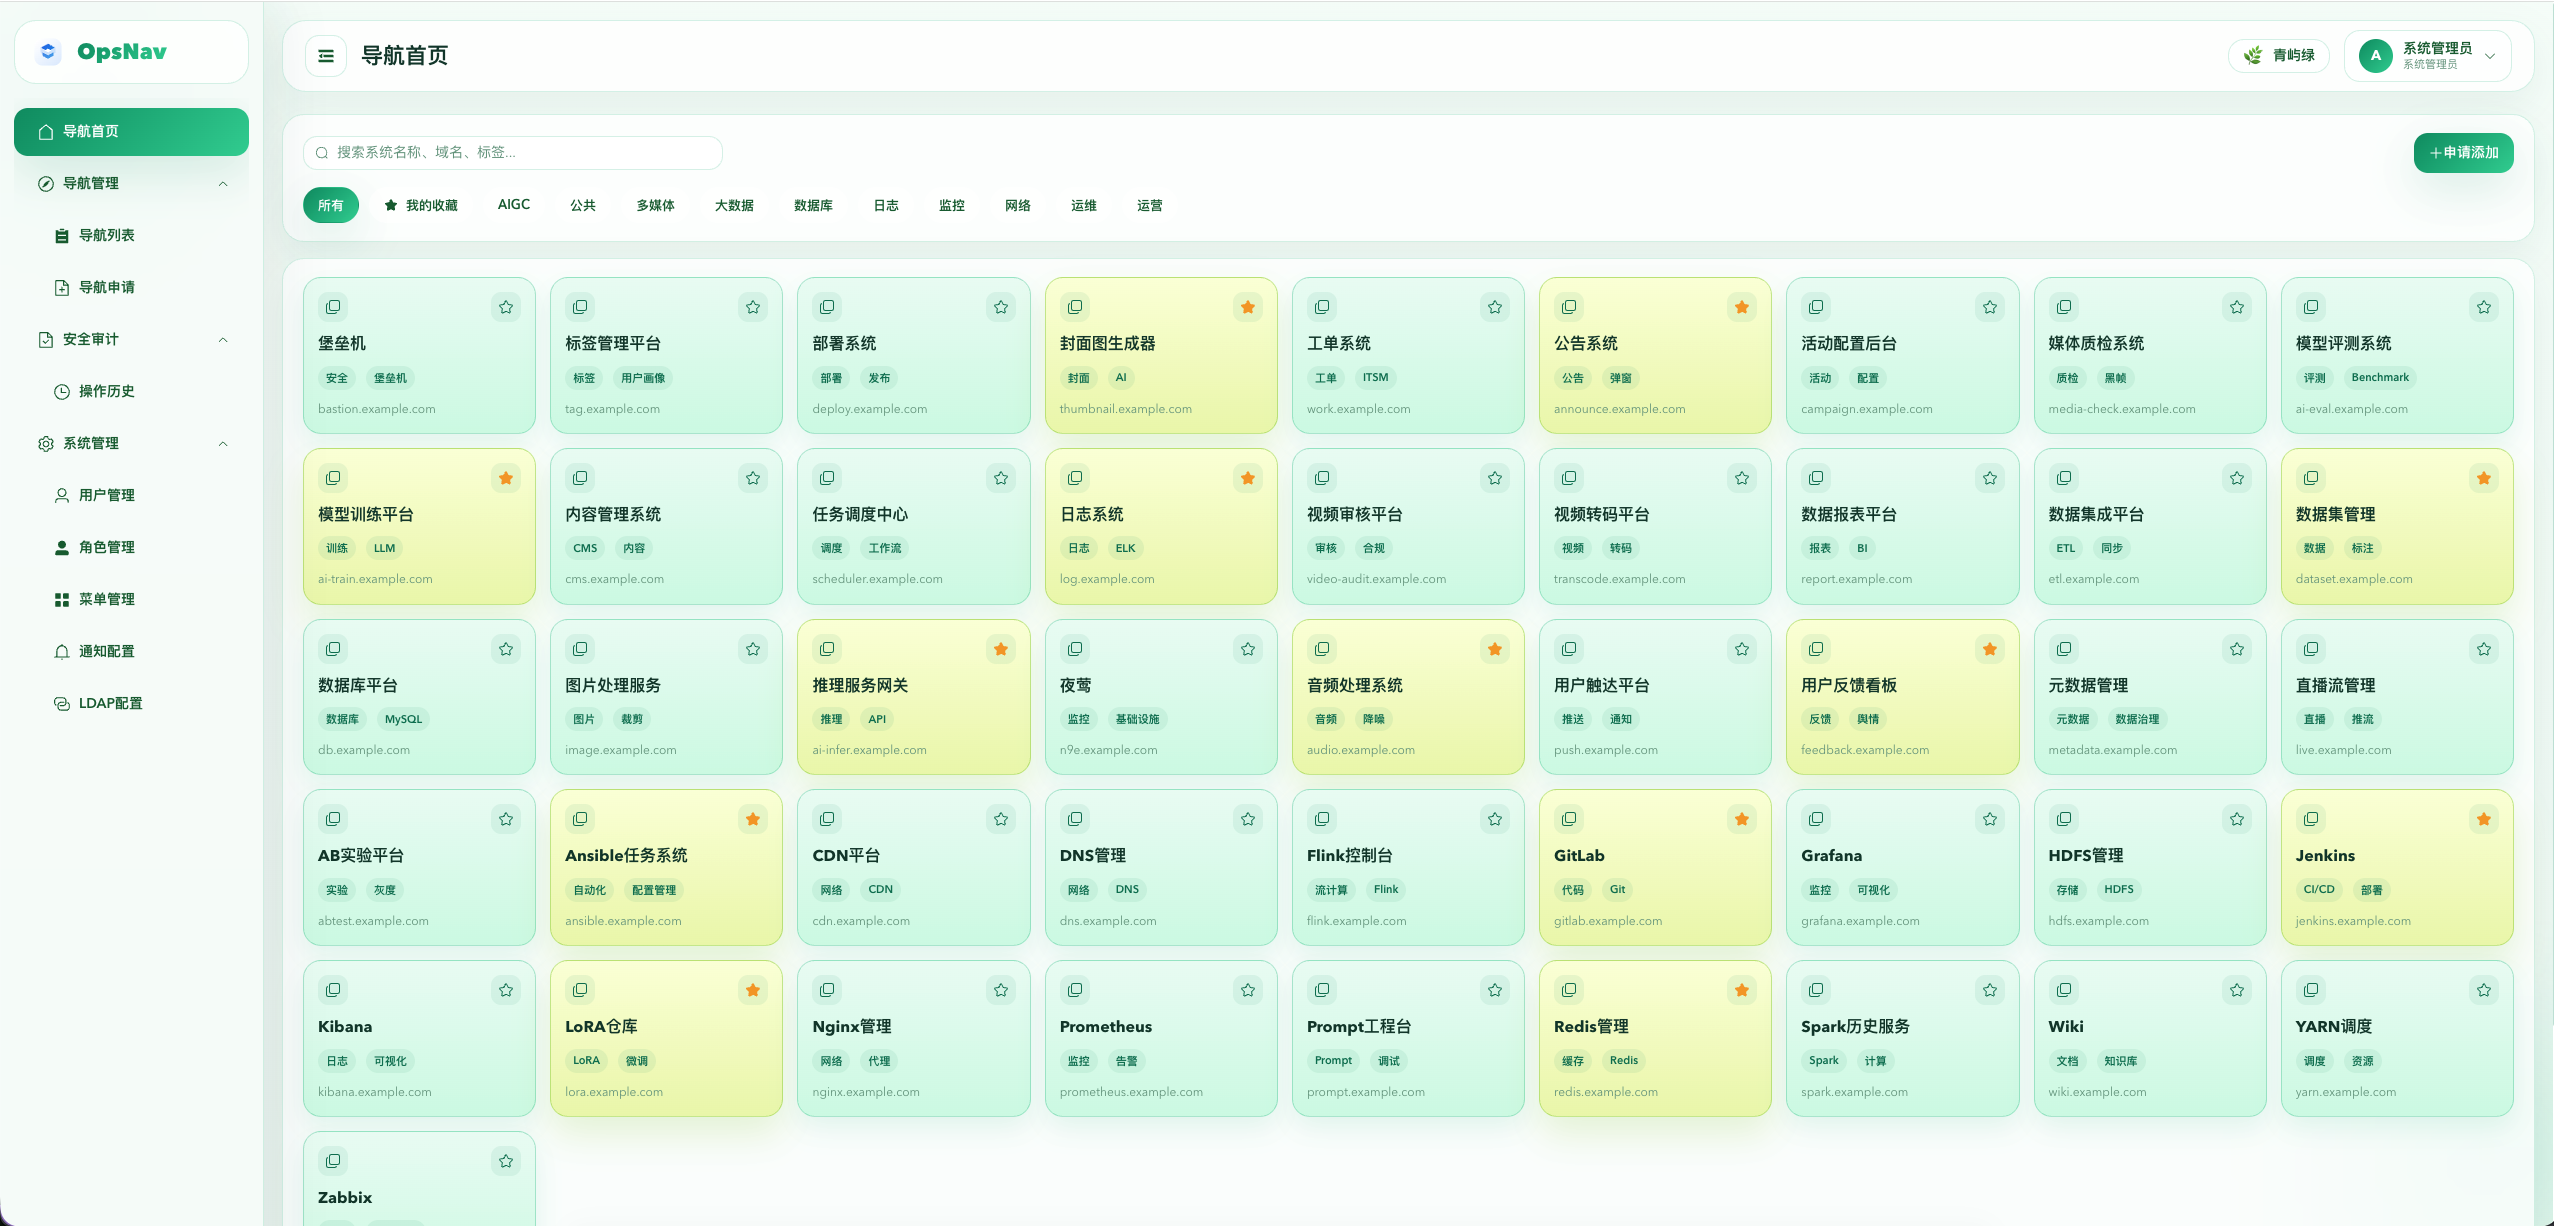This screenshot has height=1226, width=2554.
Task: Collapse the 导航管理 sidebar section
Action: [223, 184]
